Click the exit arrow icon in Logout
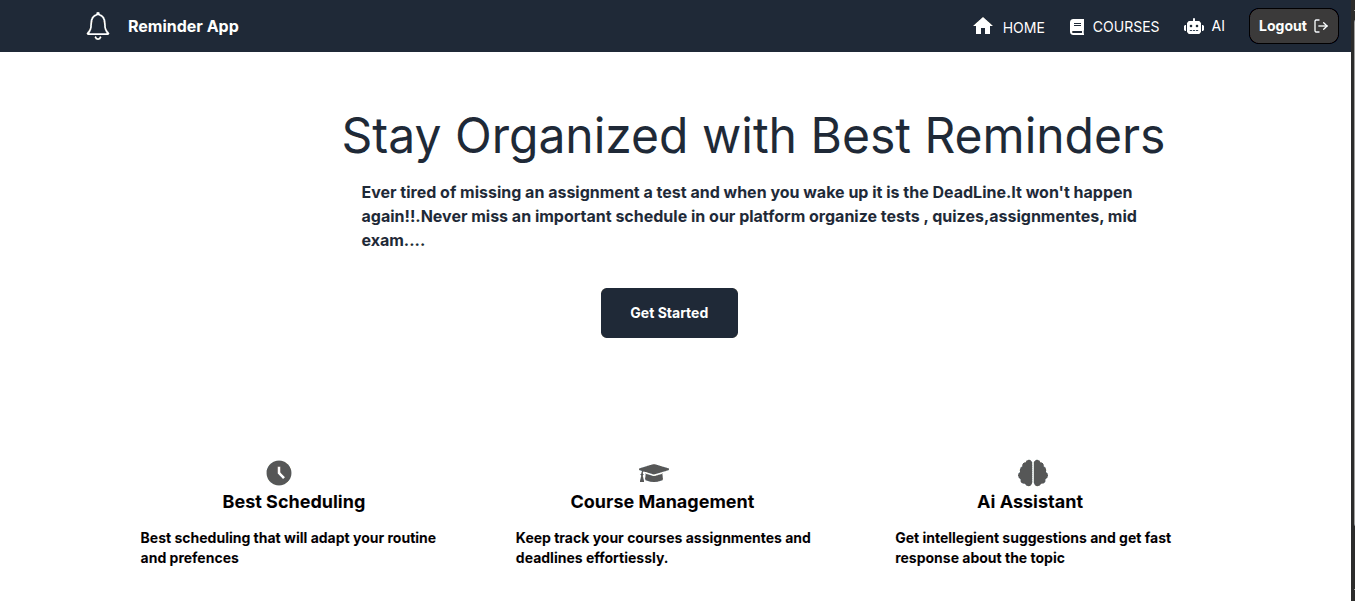The width and height of the screenshot is (1355, 601). point(1321,26)
